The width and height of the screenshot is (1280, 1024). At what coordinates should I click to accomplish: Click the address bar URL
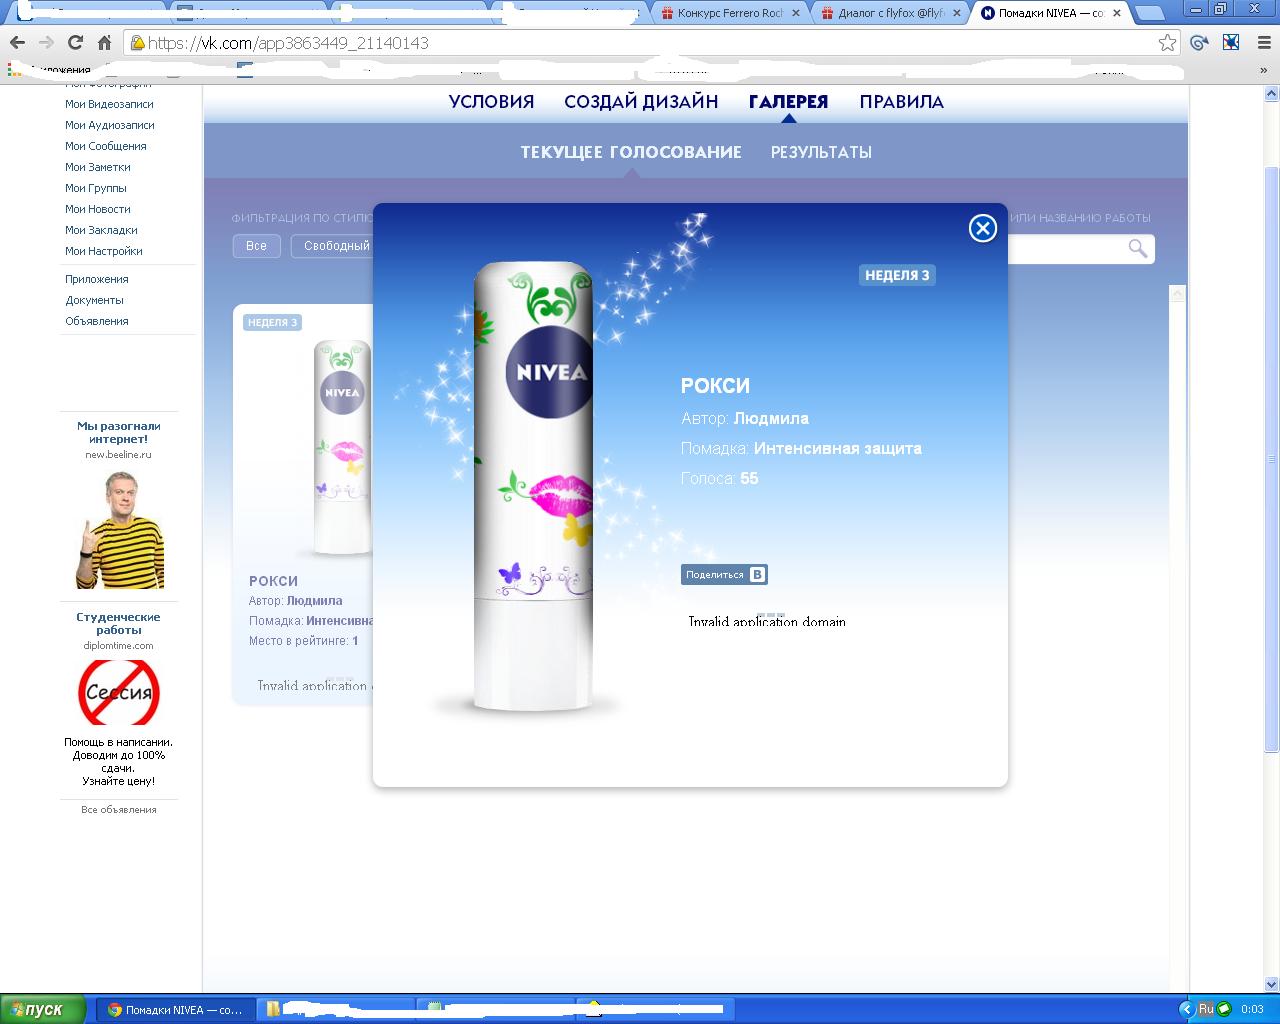[288, 43]
